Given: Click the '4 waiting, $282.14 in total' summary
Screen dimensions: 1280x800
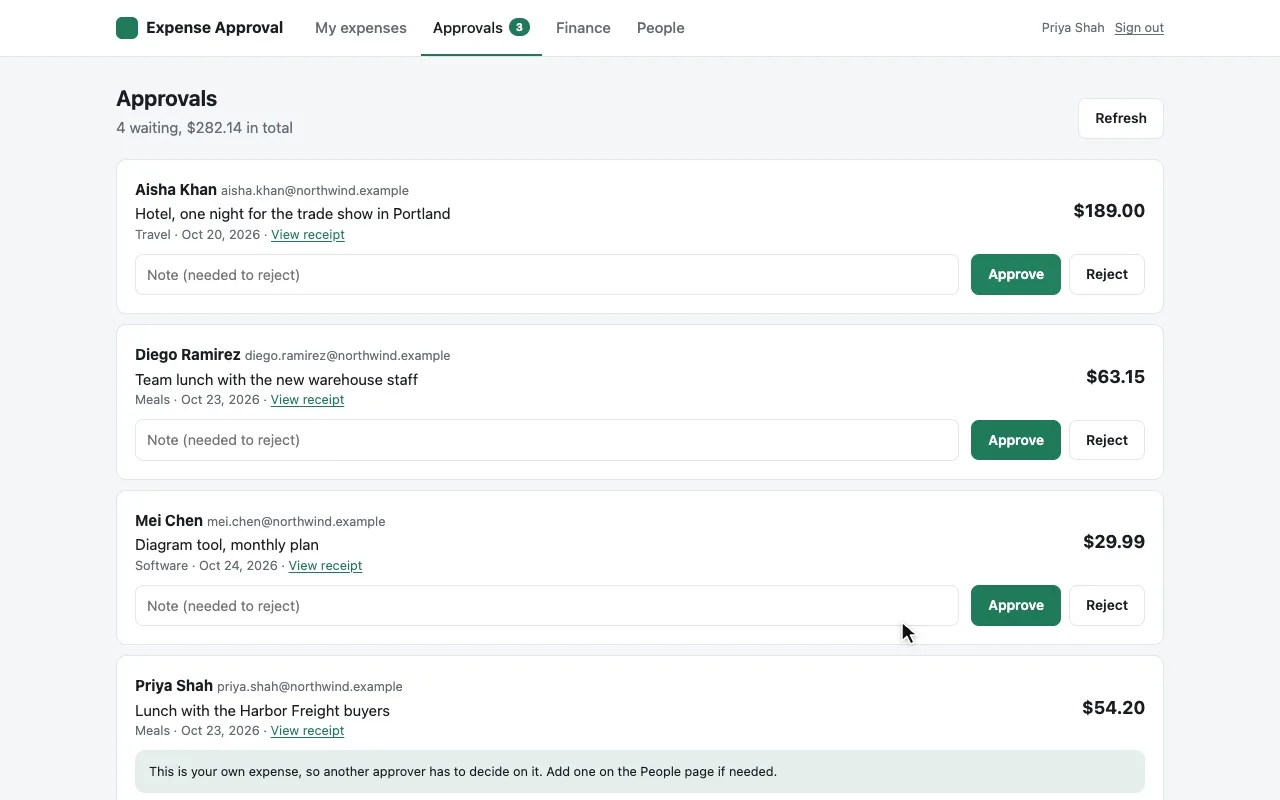Looking at the screenshot, I should click(204, 128).
